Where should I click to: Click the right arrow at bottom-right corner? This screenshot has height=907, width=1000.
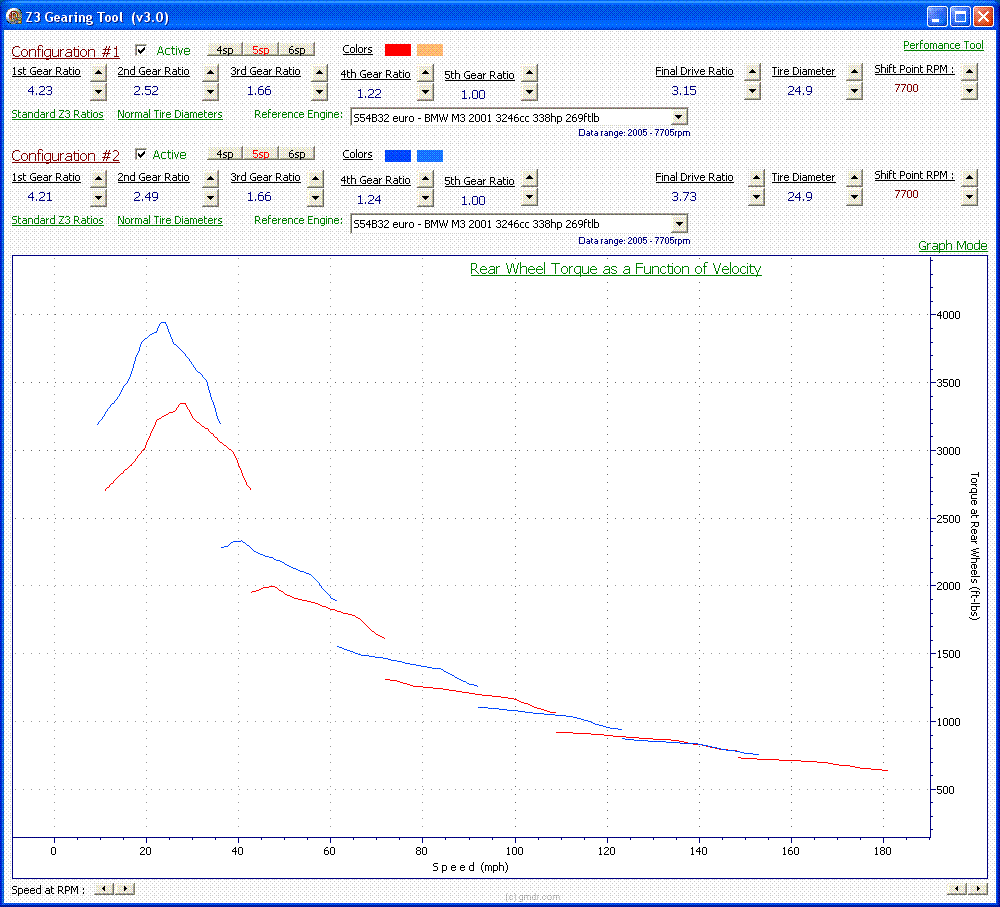tap(976, 888)
